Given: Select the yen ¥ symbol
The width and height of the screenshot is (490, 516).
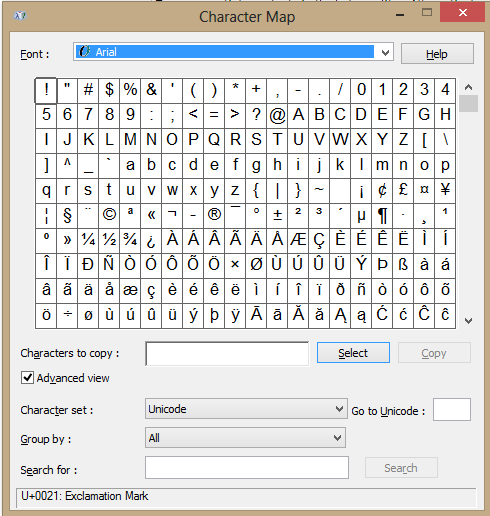Looking at the screenshot, I should [x=445, y=190].
